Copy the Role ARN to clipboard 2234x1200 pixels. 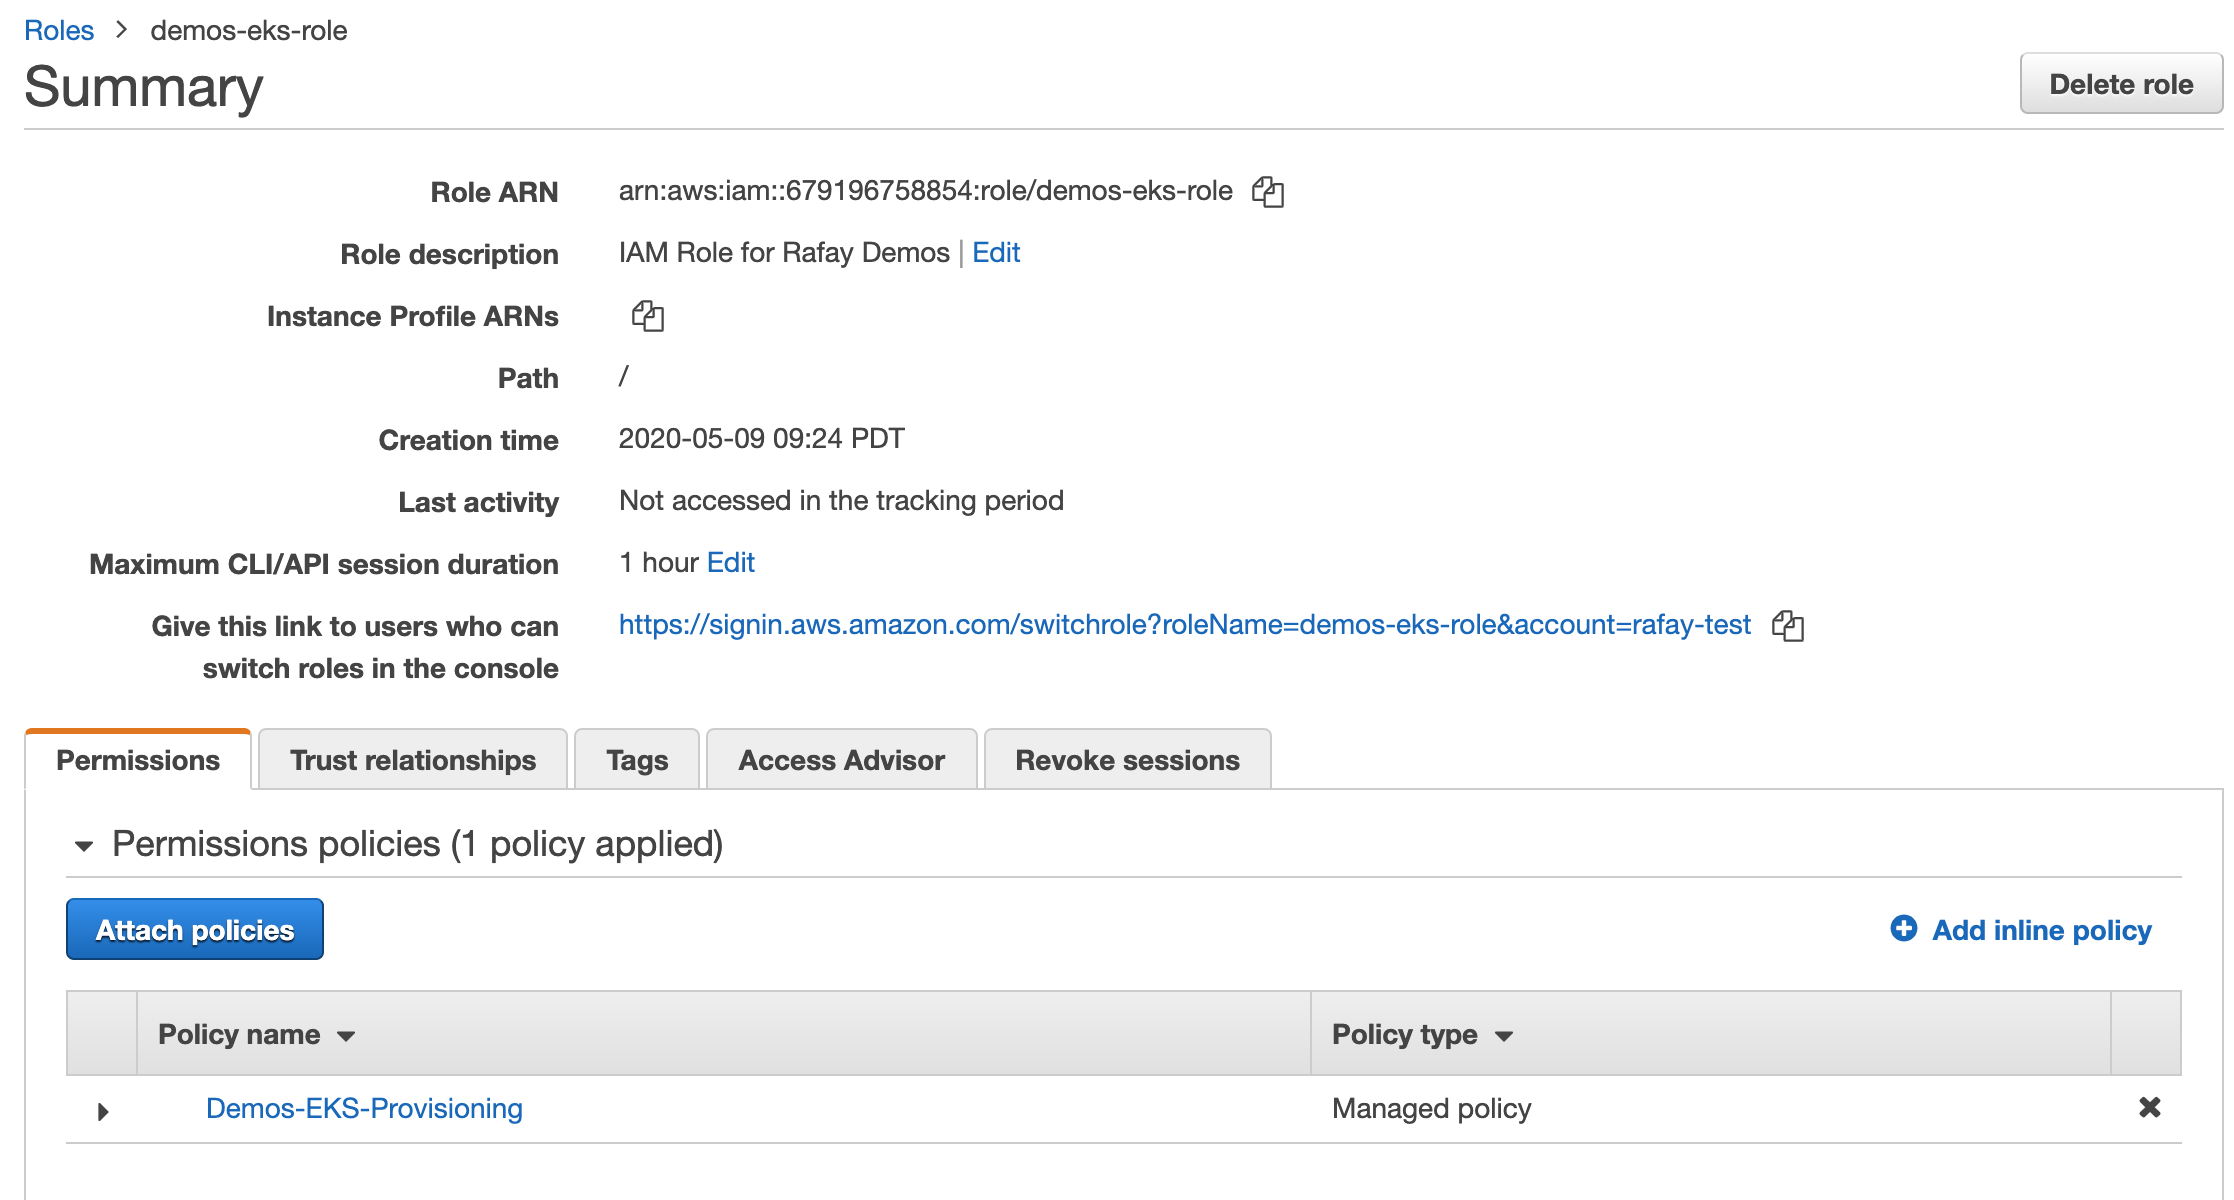(1268, 191)
